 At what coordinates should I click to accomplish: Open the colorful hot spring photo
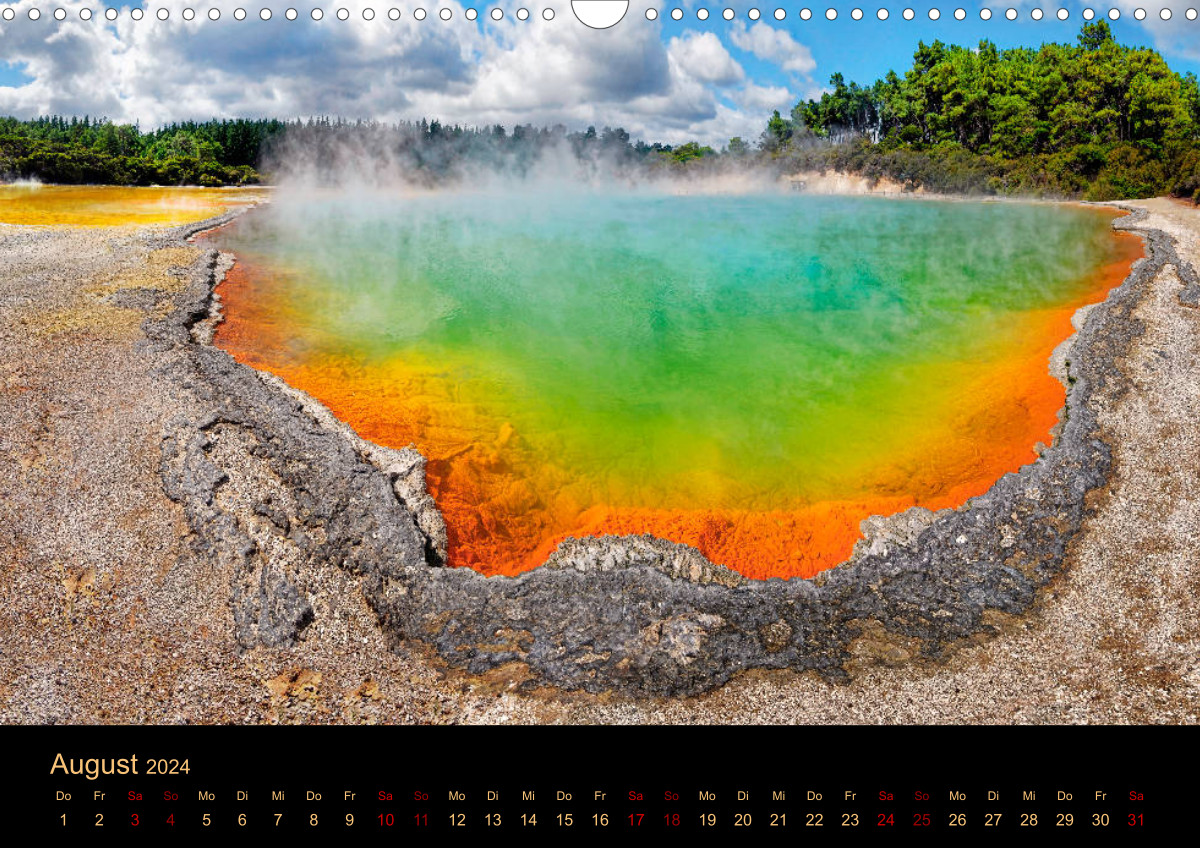[600, 362]
